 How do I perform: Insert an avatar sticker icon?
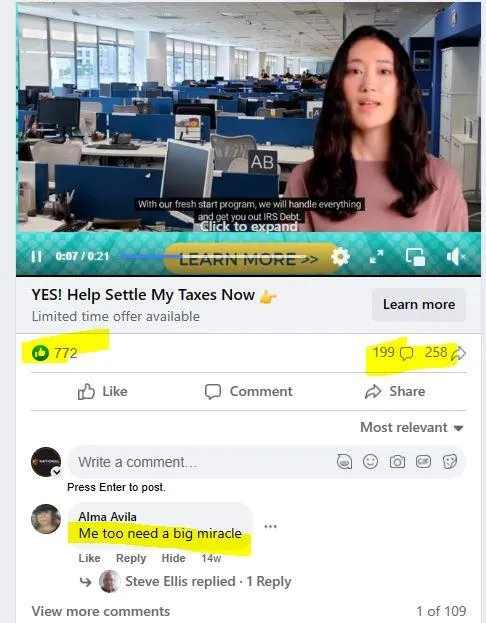tap(344, 462)
